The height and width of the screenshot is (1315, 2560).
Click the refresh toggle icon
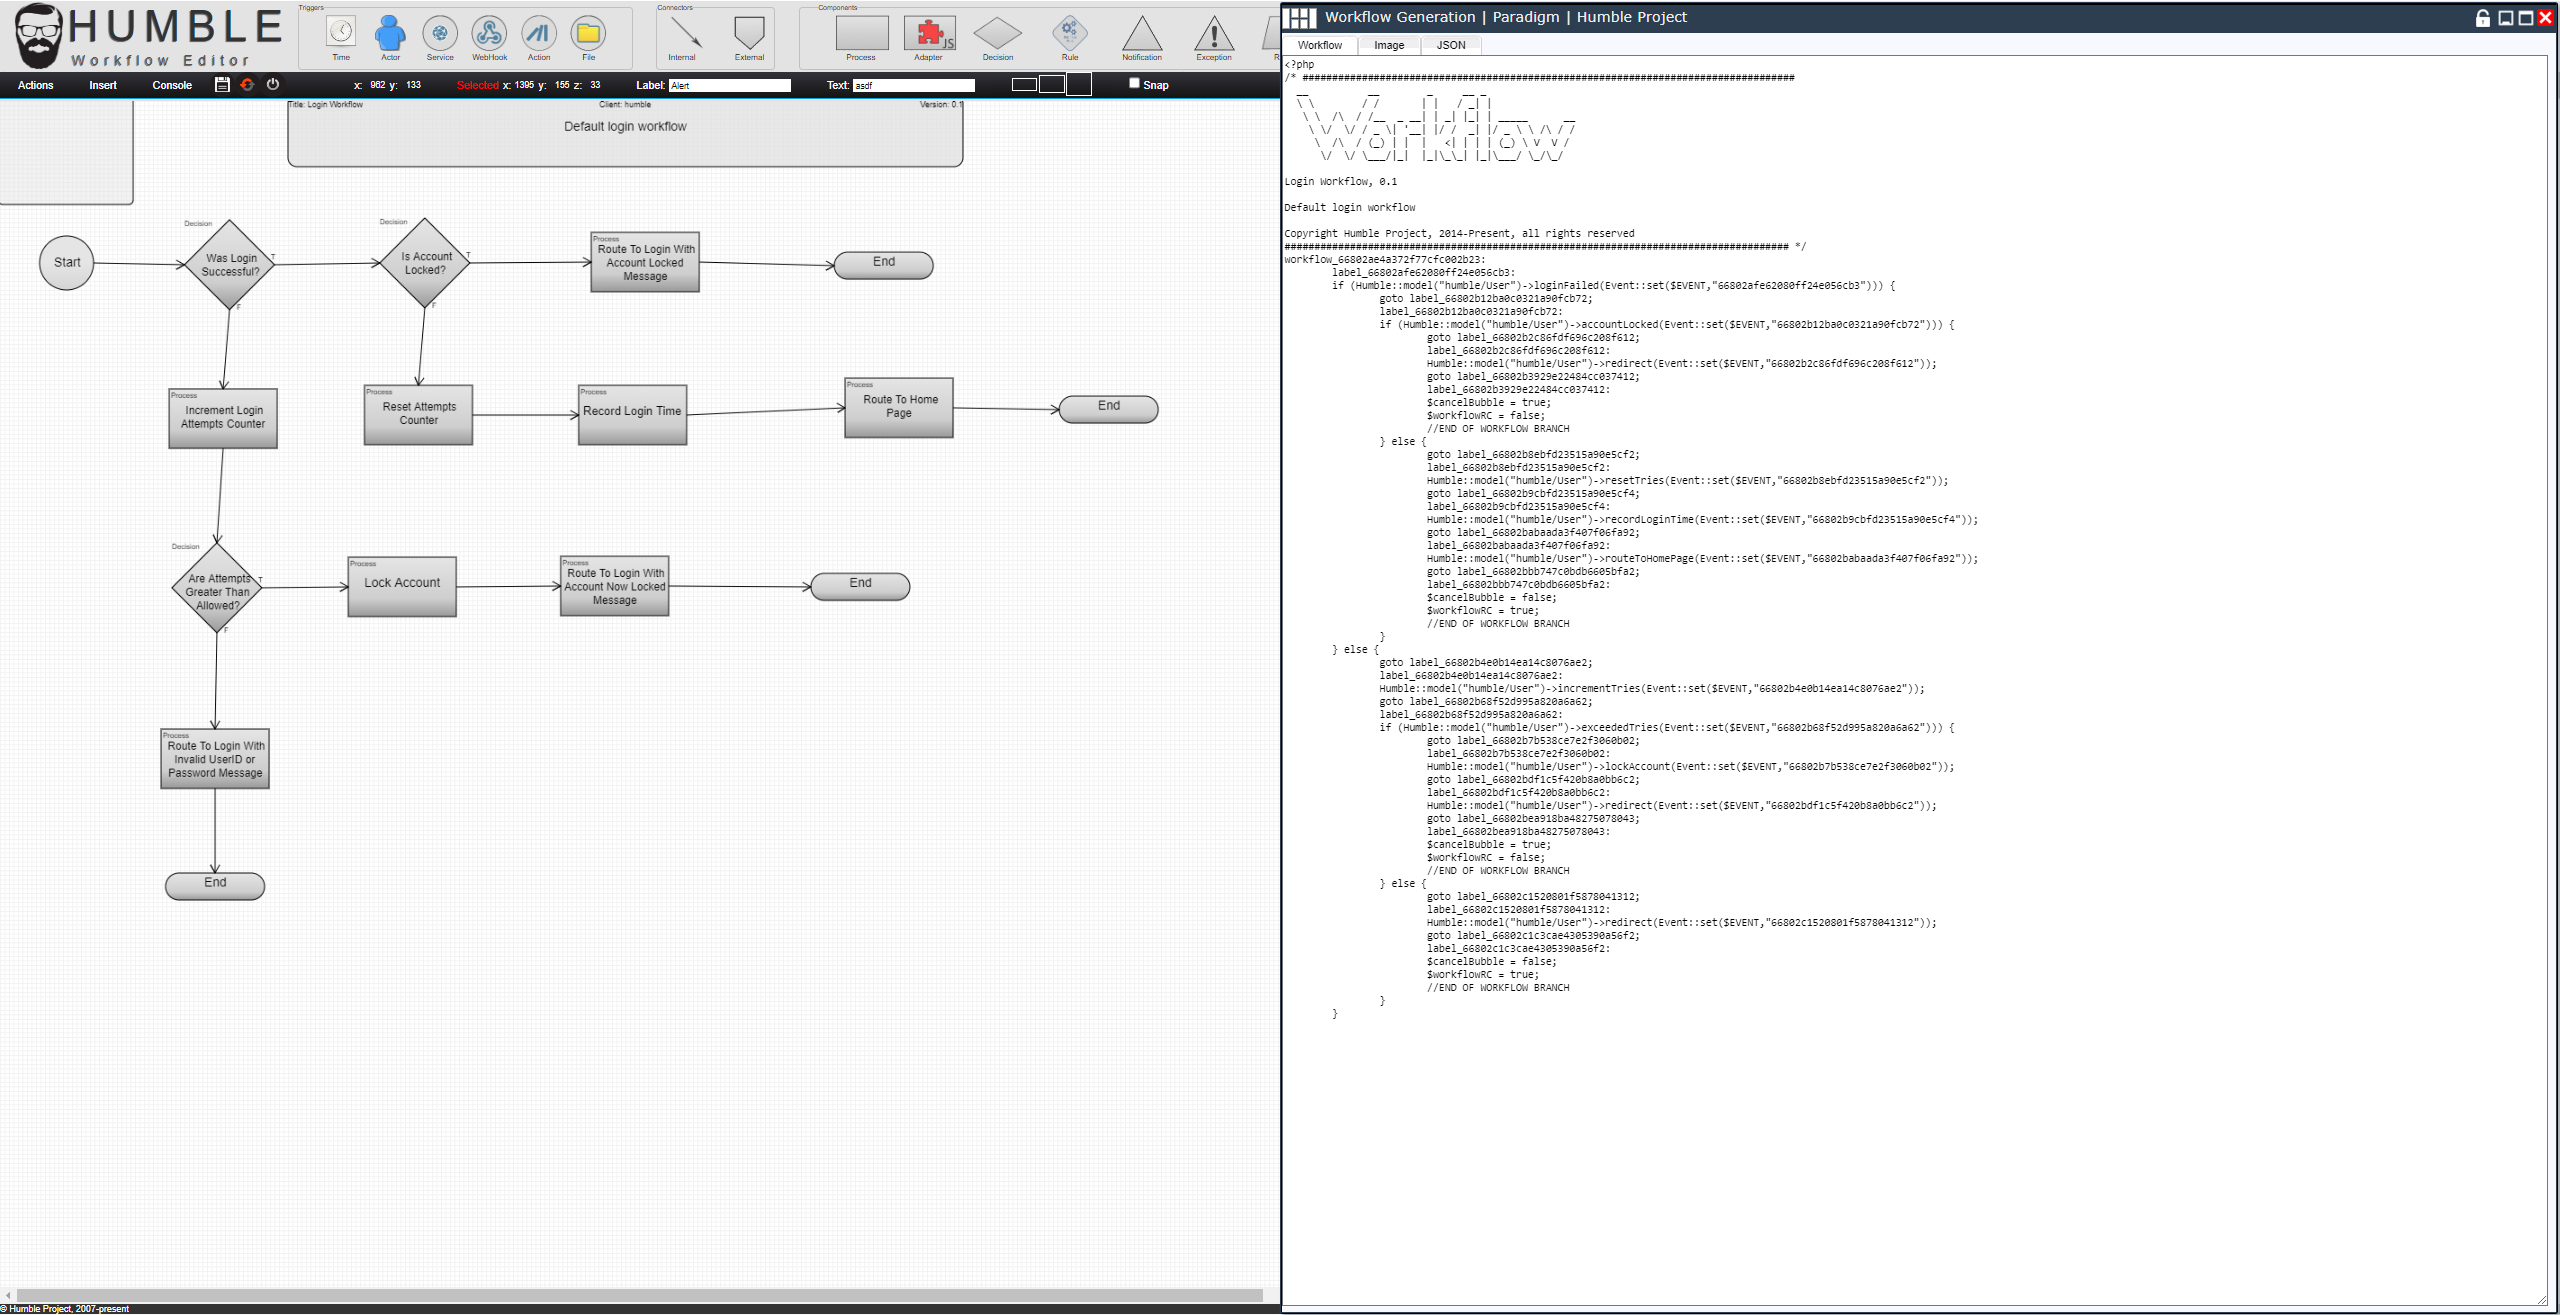point(247,85)
